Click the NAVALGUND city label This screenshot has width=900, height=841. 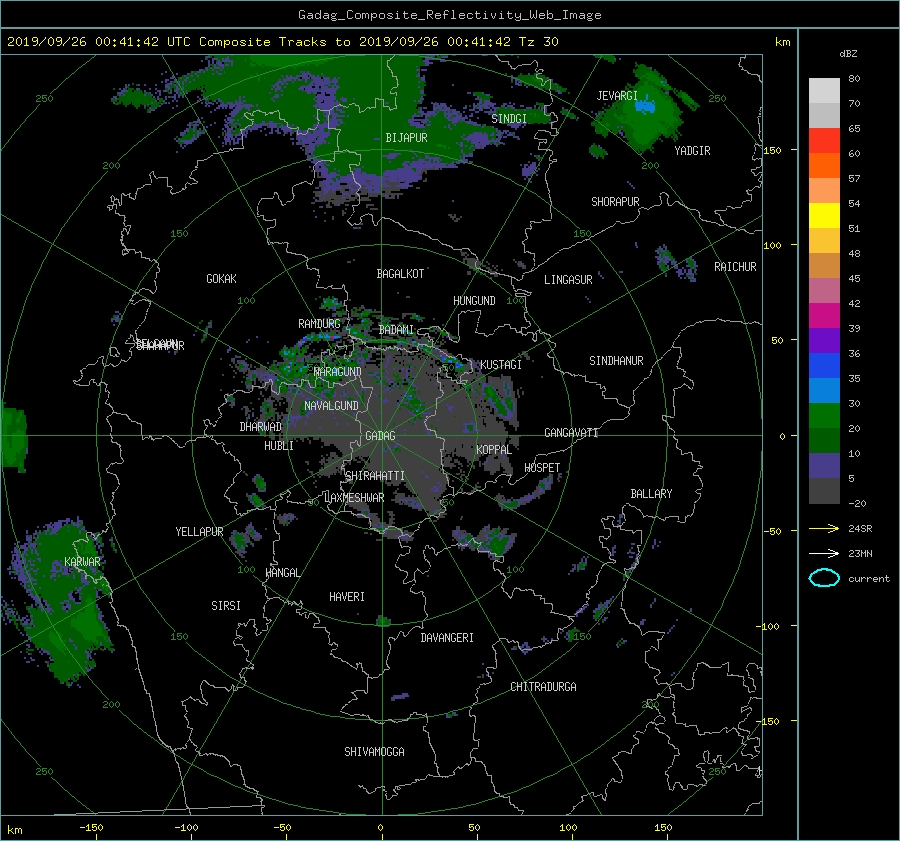pos(331,406)
